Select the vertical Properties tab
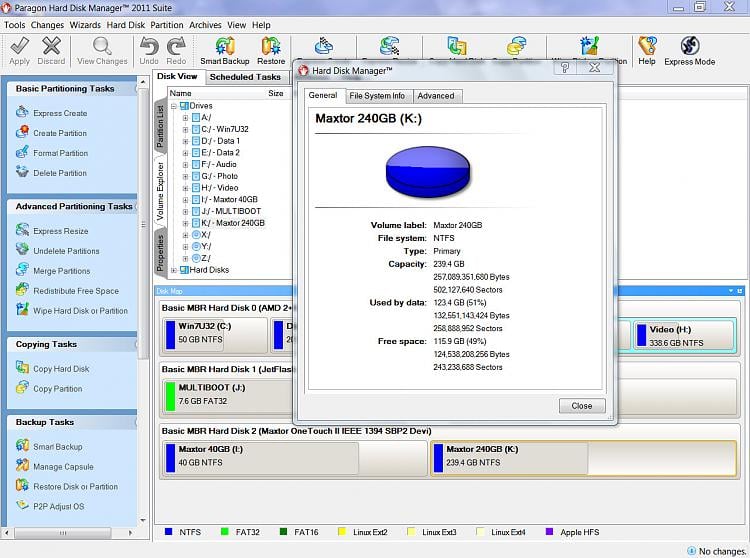This screenshot has height=558, width=750. [160, 253]
